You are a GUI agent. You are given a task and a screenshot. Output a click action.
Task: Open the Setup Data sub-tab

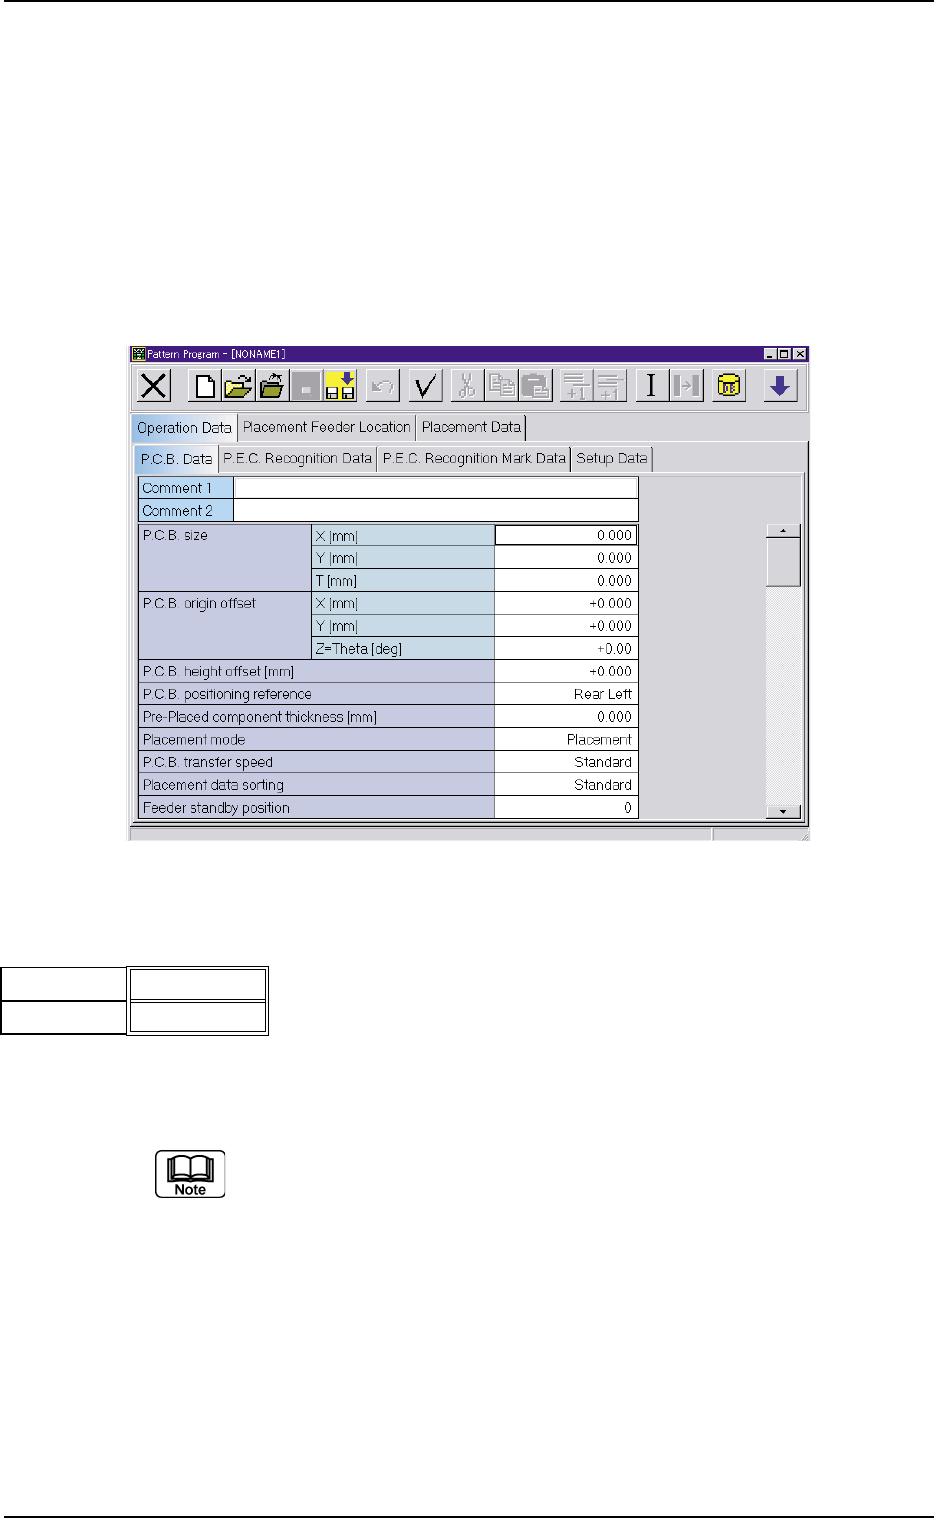[x=612, y=459]
